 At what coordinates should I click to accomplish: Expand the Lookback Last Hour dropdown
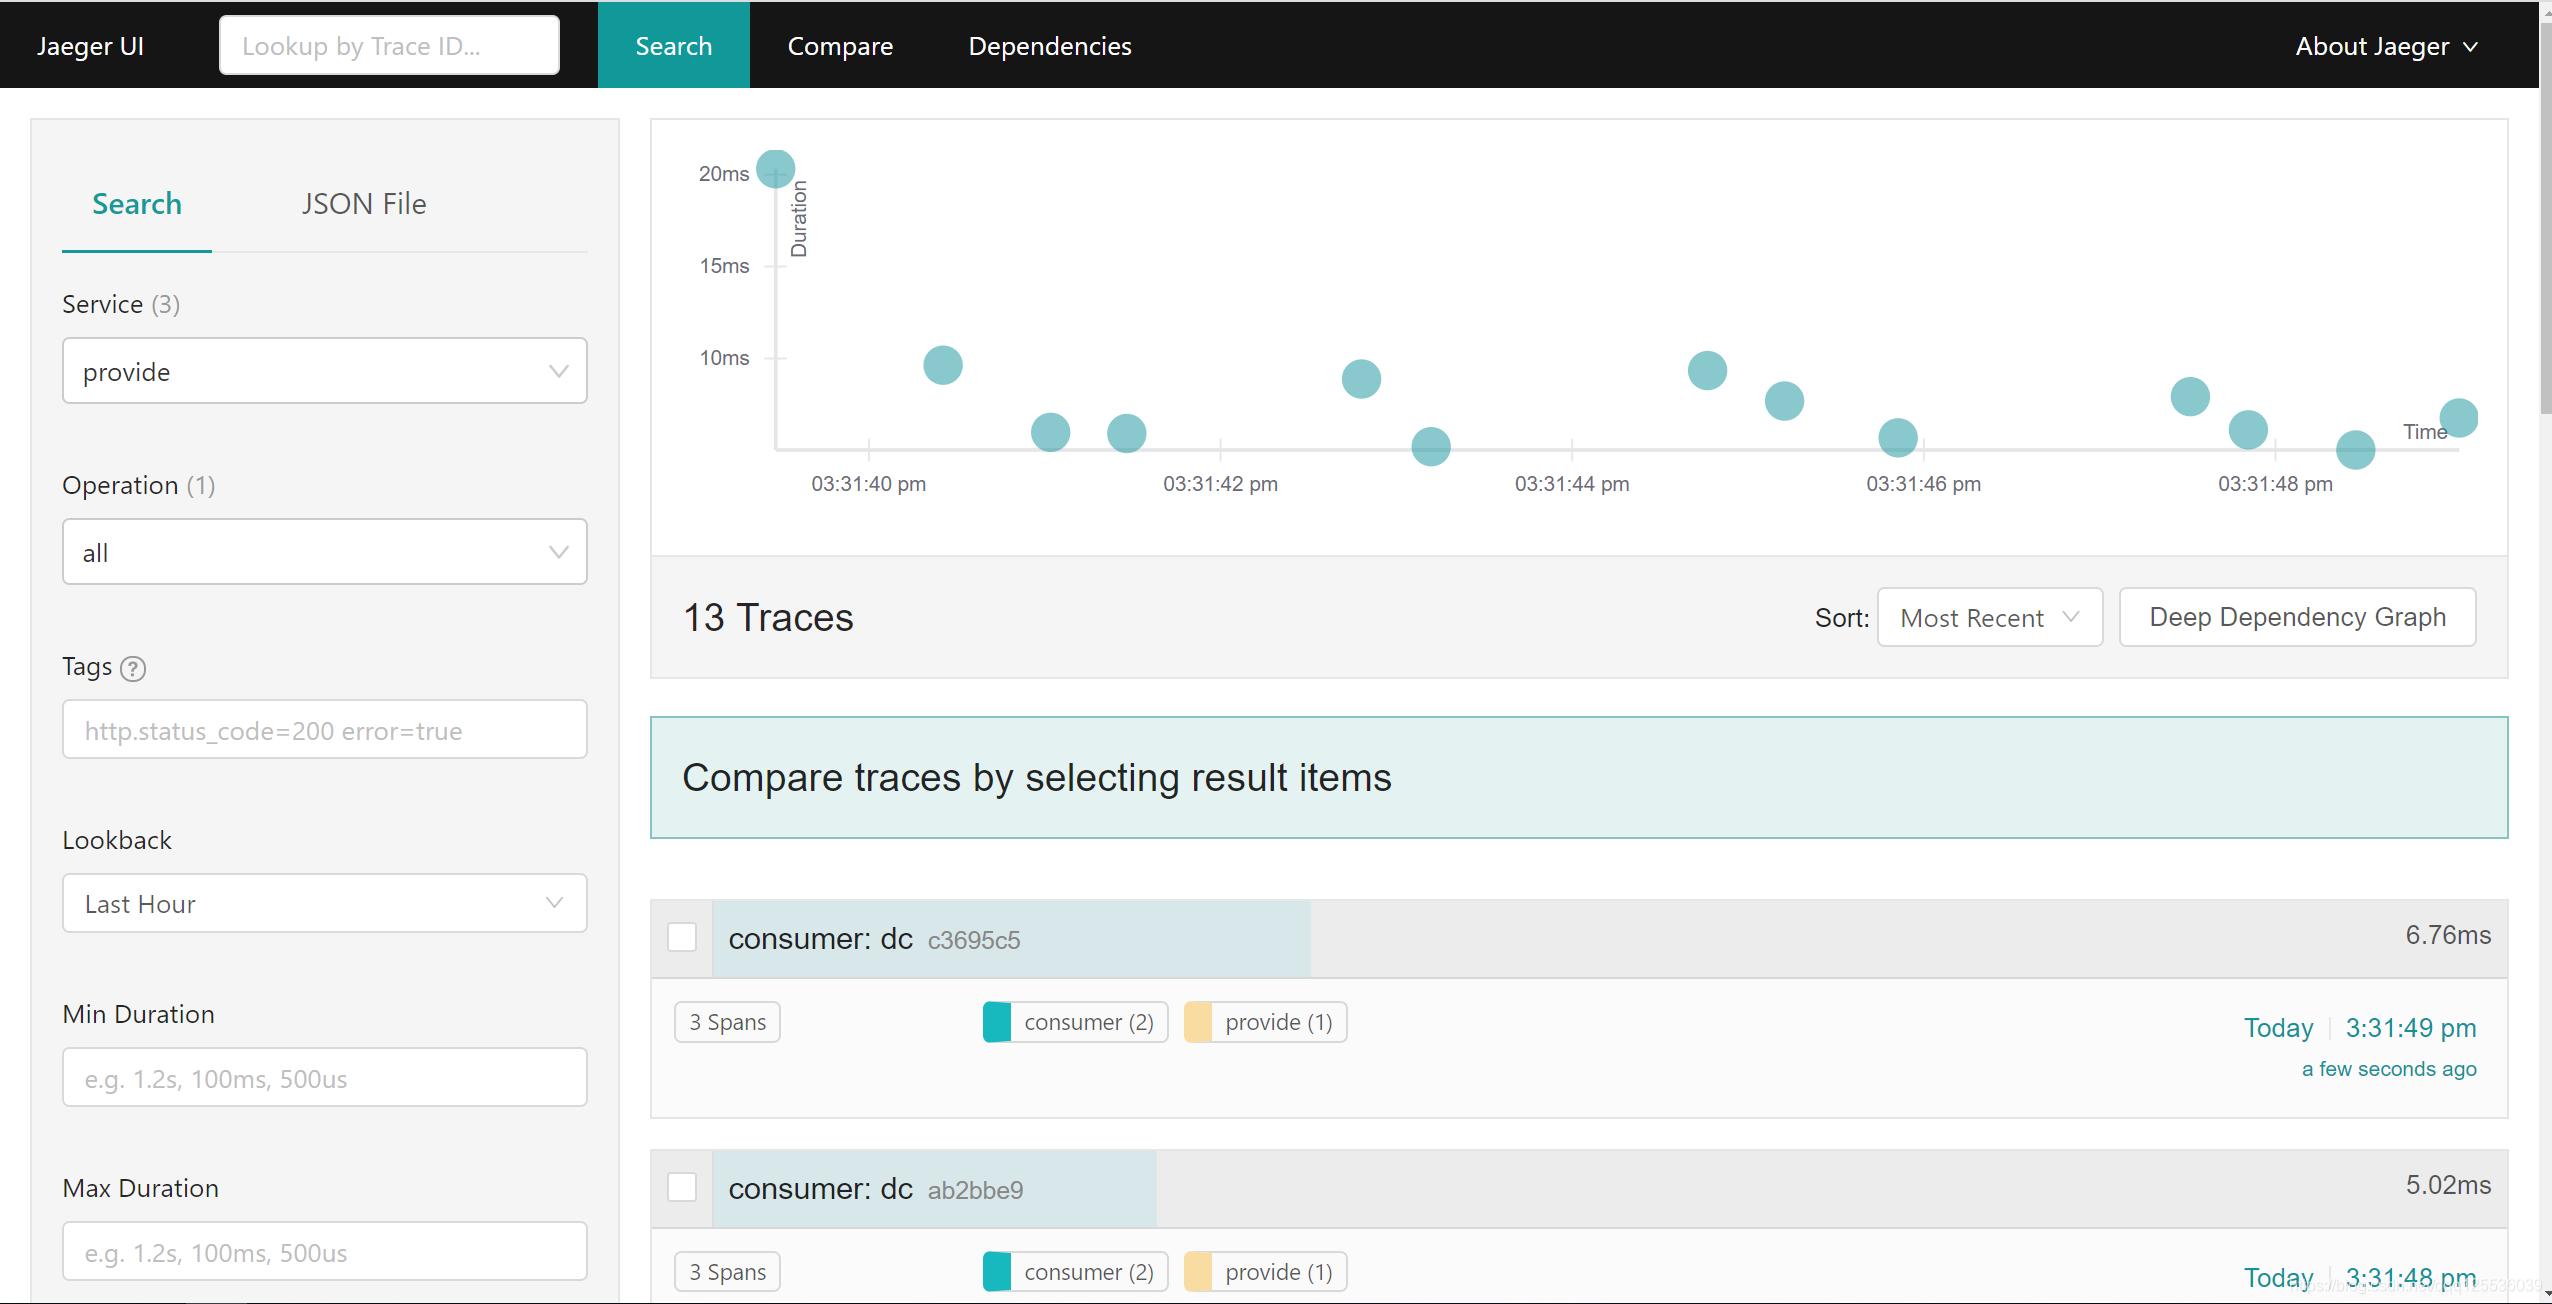tap(326, 903)
